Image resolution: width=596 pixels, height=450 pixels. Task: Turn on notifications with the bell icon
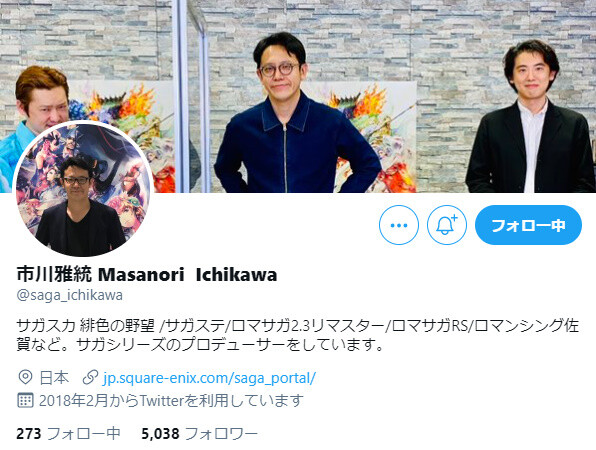pos(447,225)
